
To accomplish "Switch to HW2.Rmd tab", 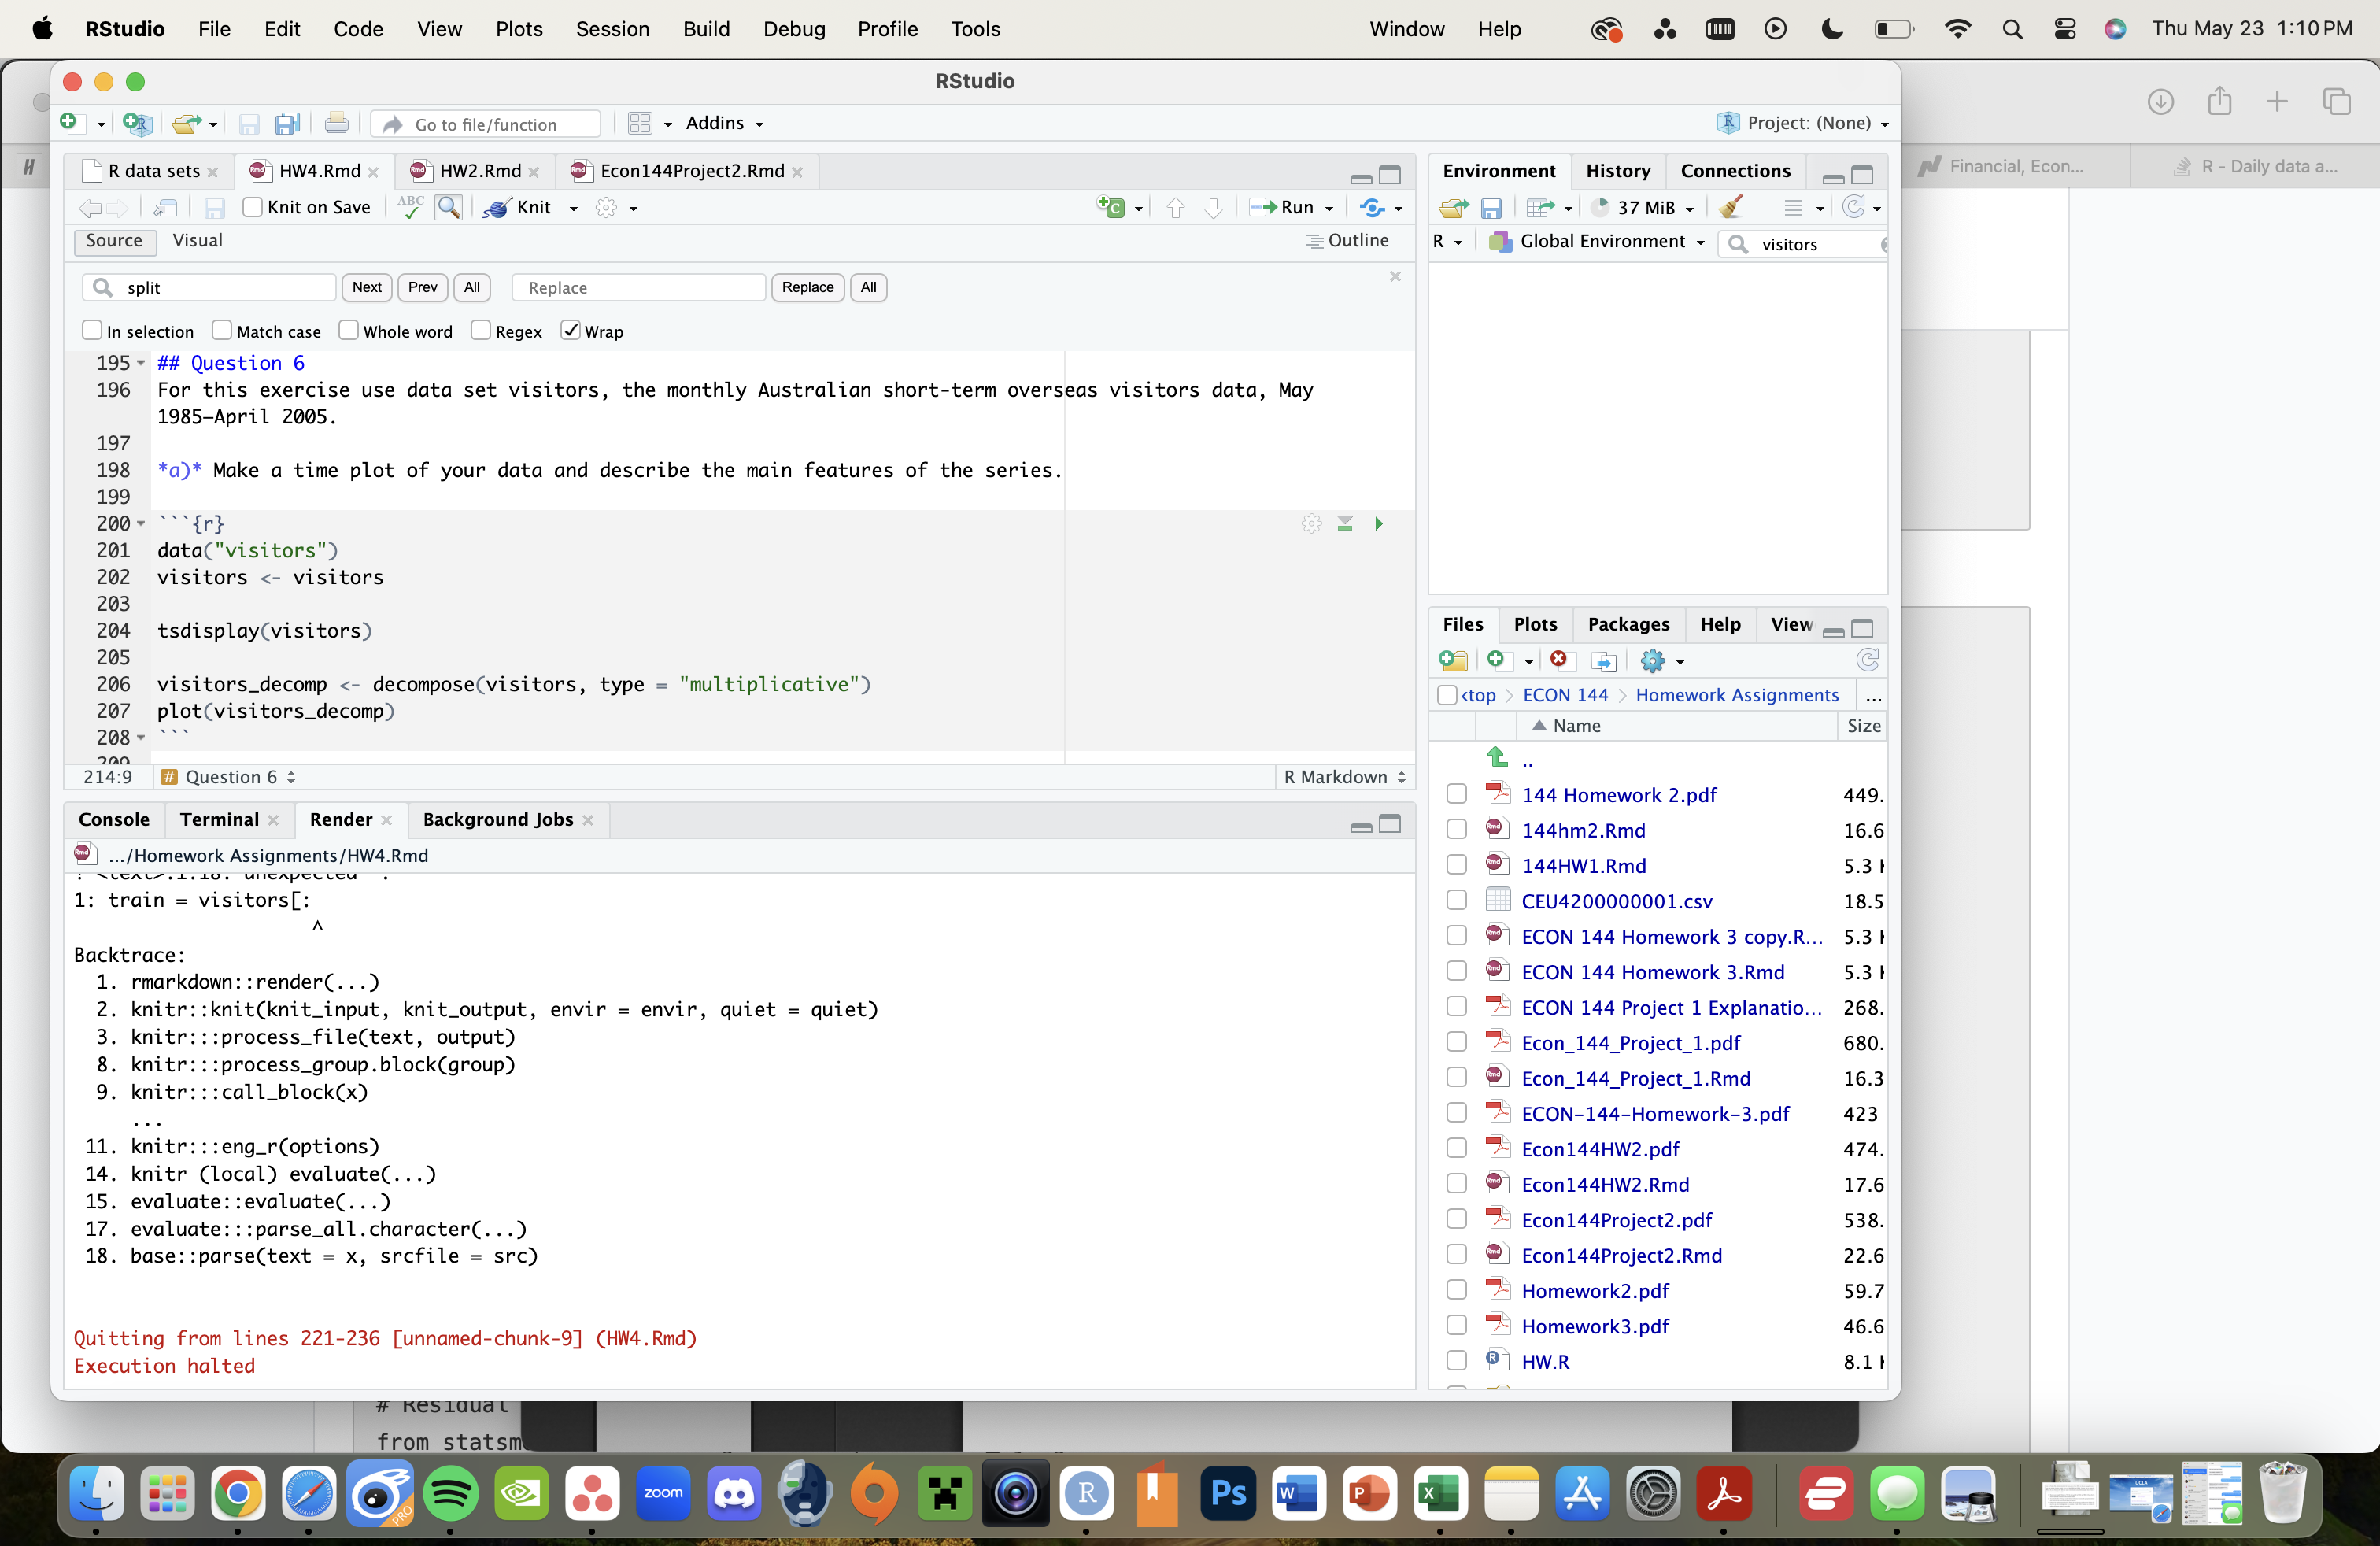I will [479, 171].
